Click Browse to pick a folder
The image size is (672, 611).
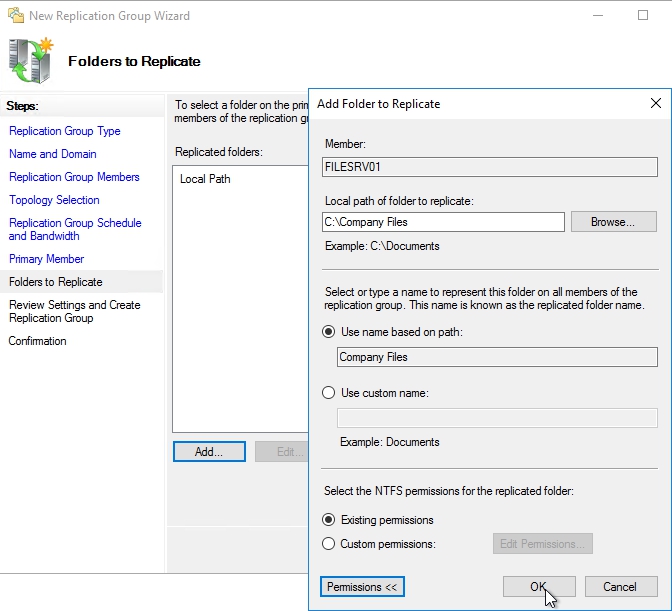click(613, 222)
